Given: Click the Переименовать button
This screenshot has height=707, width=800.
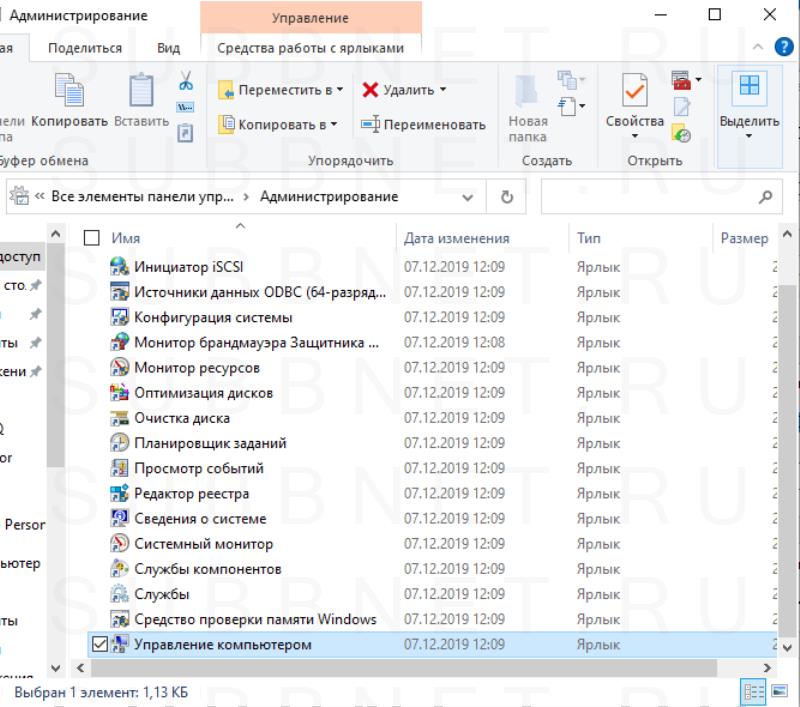Looking at the screenshot, I should 423,125.
